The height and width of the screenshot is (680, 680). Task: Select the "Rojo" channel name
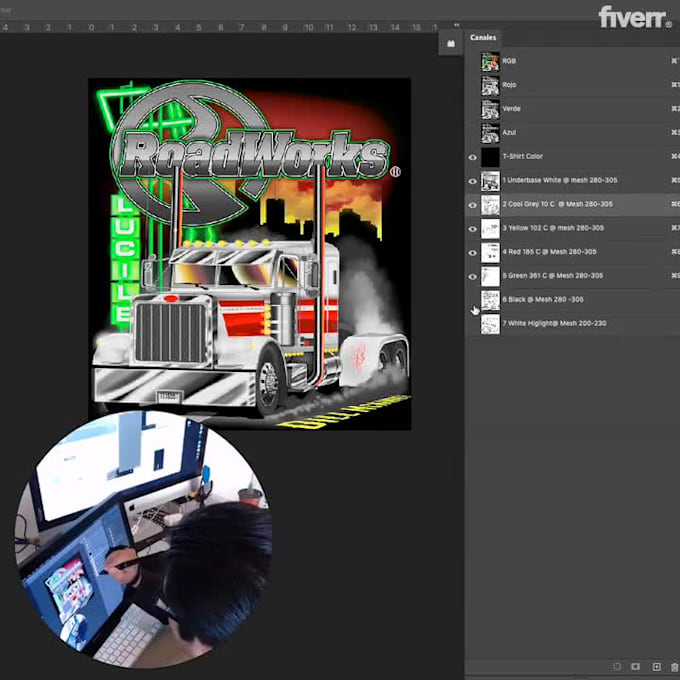click(509, 85)
